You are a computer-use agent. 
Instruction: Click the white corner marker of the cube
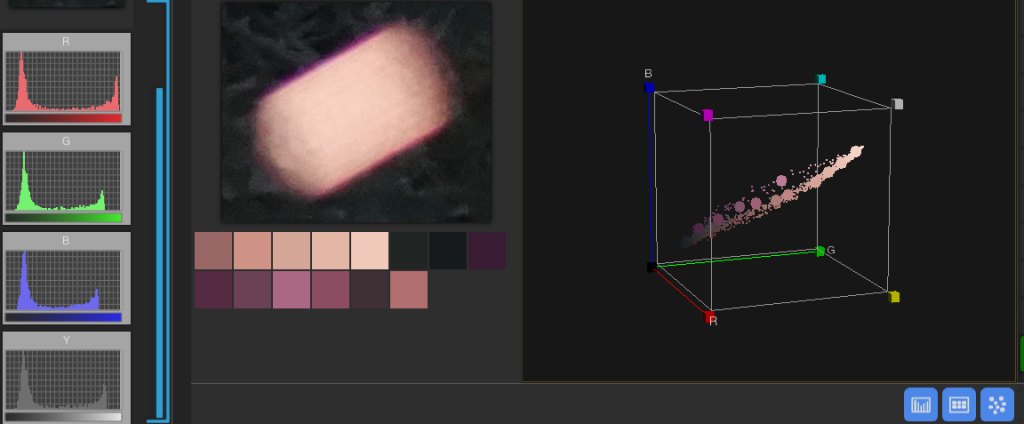(x=897, y=104)
